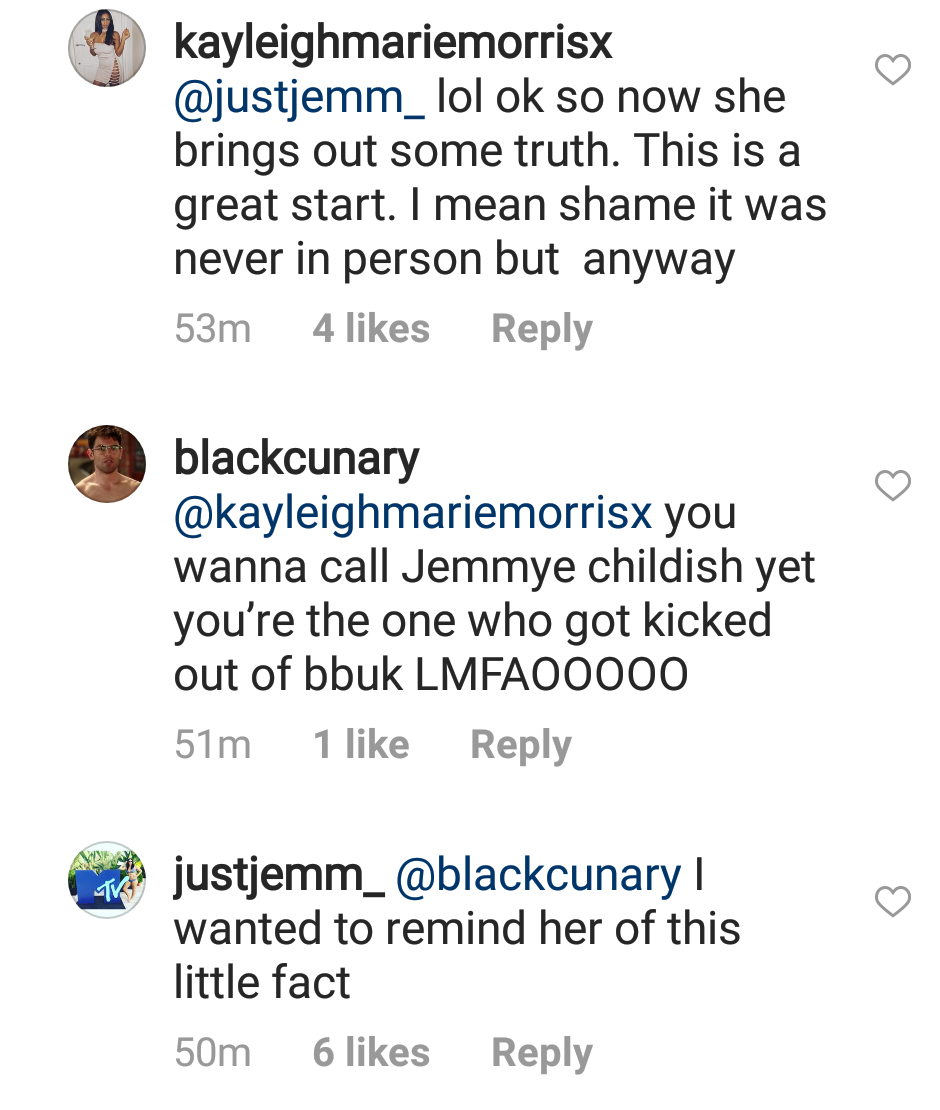
Task: Open the kayleighmariemorrisx username heading
Action: [x=393, y=44]
